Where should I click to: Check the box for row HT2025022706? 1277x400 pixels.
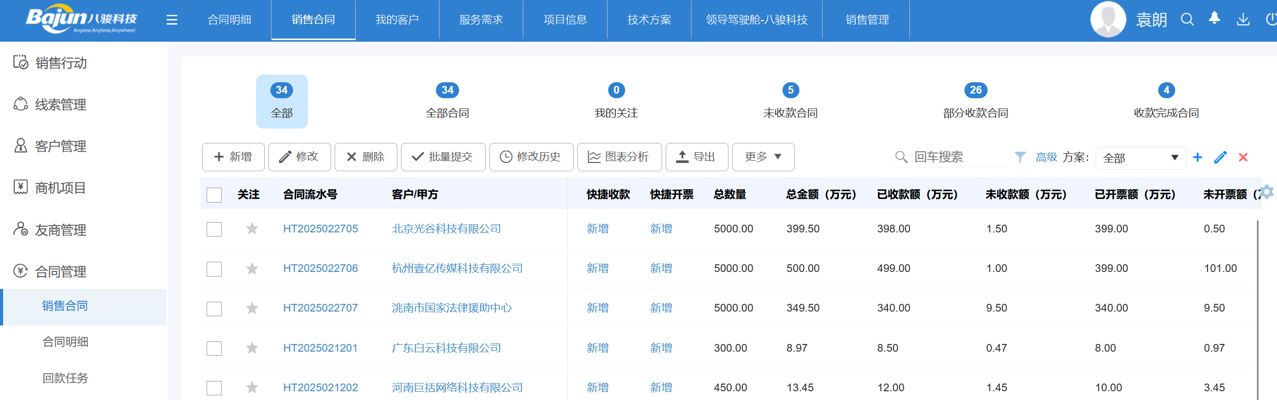click(214, 269)
